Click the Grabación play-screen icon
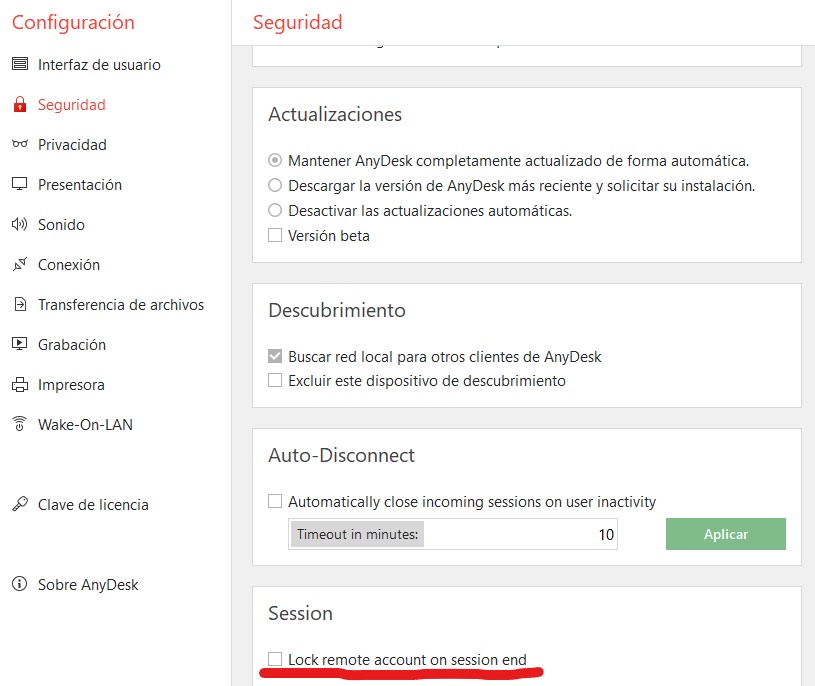This screenshot has width=815, height=686. [x=20, y=344]
